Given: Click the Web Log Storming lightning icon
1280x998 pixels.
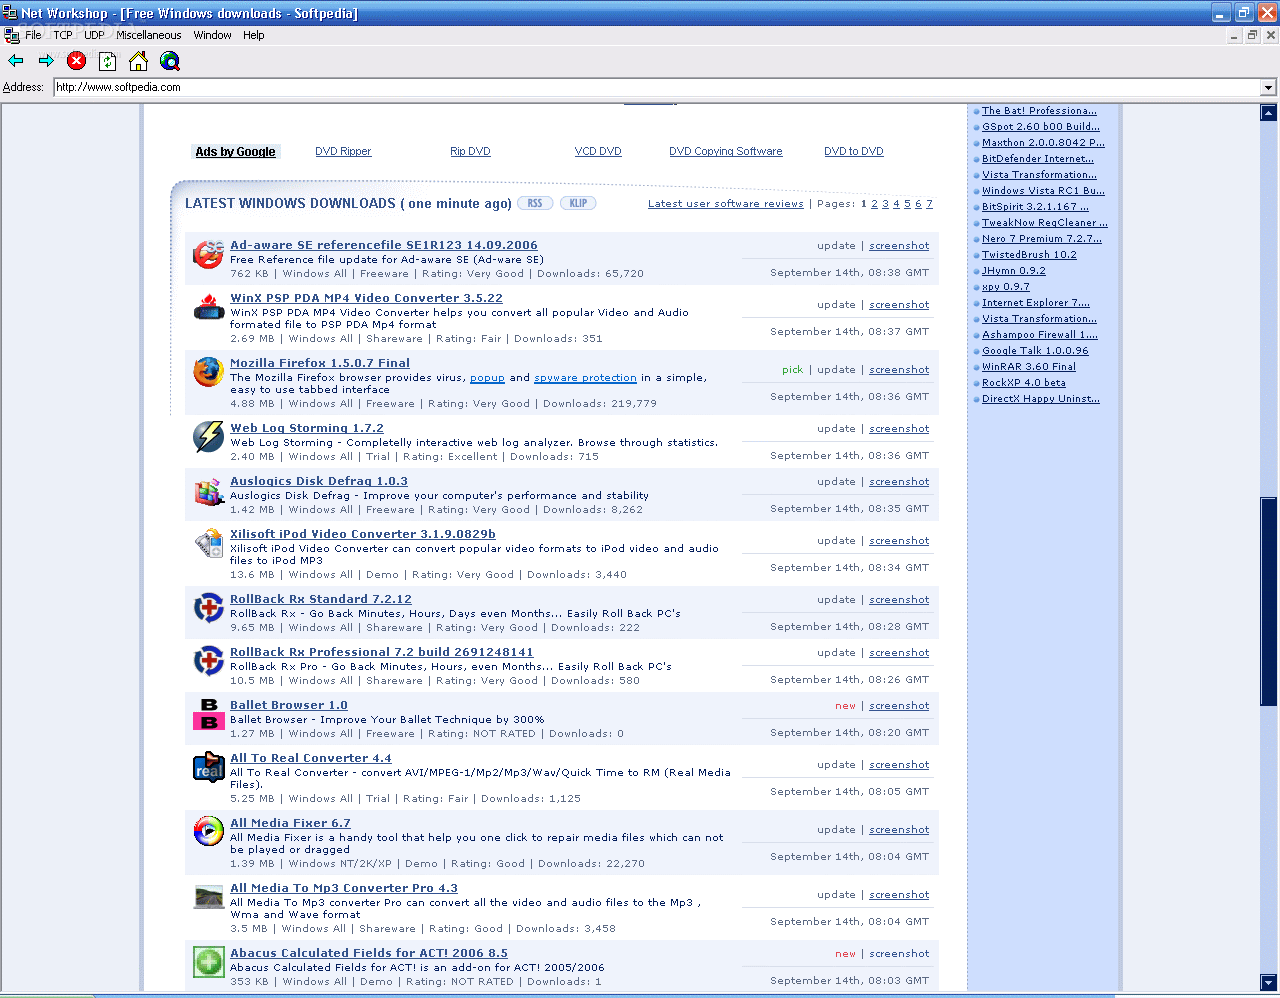Looking at the screenshot, I should pos(208,437).
